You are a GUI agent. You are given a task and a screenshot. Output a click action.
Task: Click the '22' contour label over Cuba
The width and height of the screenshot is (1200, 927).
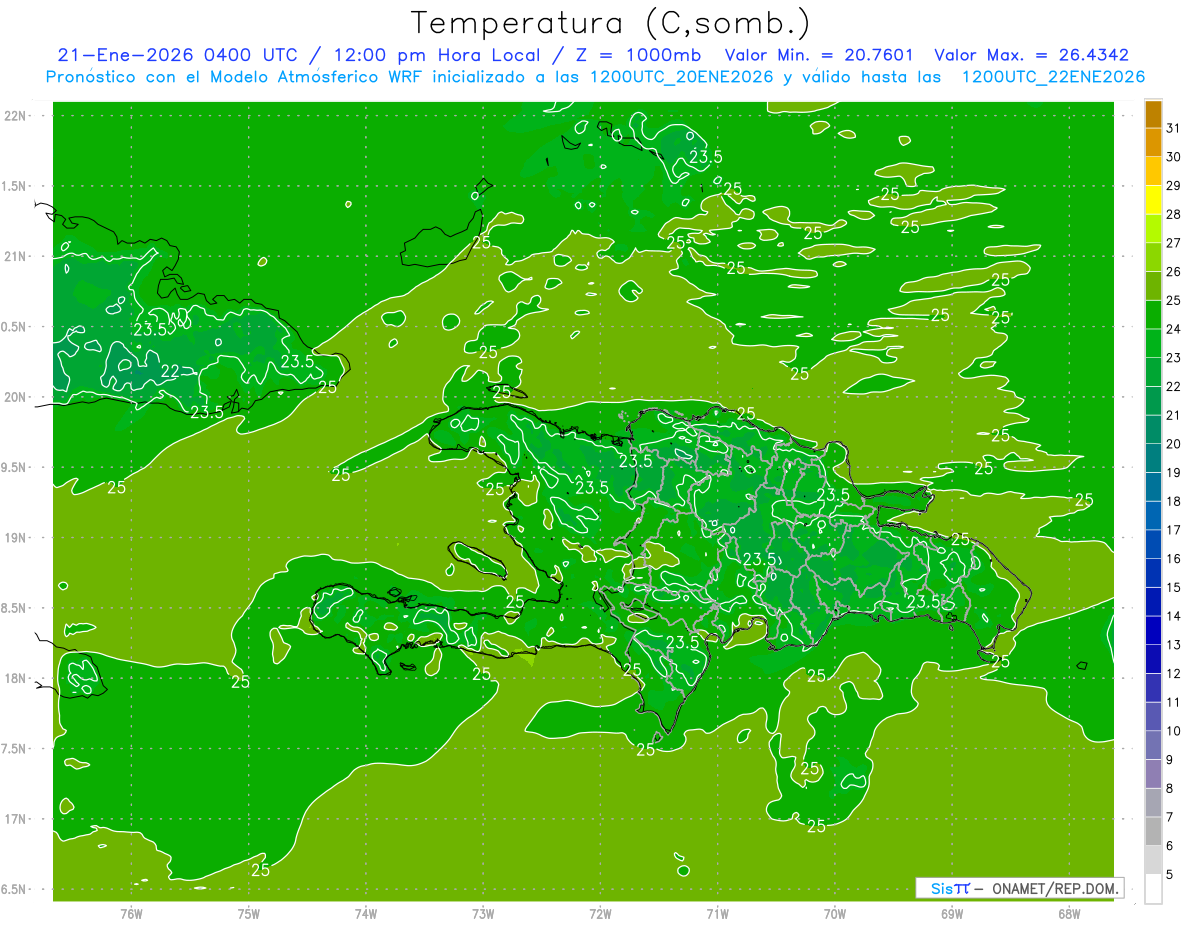coord(170,371)
